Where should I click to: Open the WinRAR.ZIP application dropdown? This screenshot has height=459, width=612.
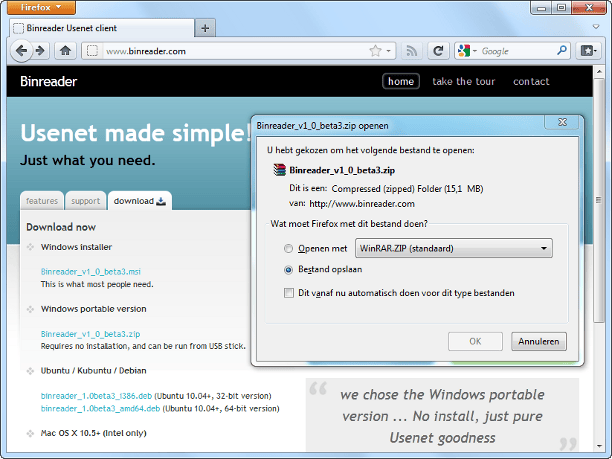click(454, 248)
